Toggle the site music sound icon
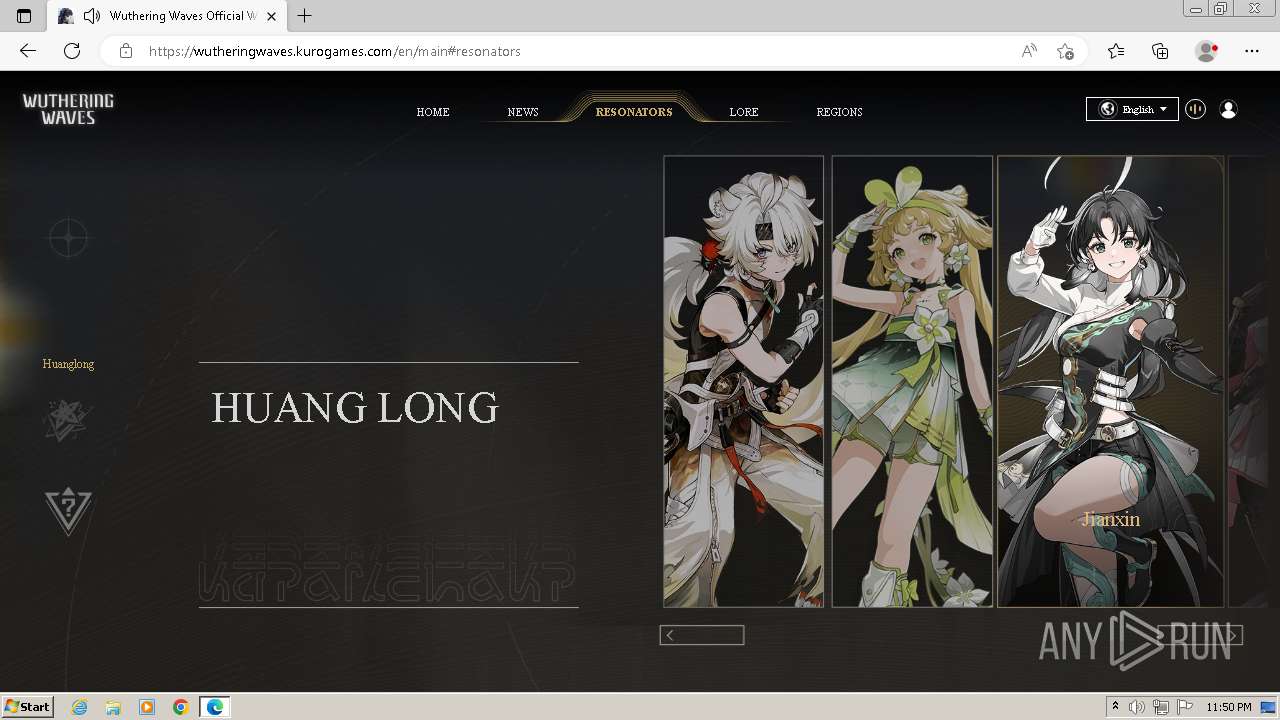 coord(1195,109)
